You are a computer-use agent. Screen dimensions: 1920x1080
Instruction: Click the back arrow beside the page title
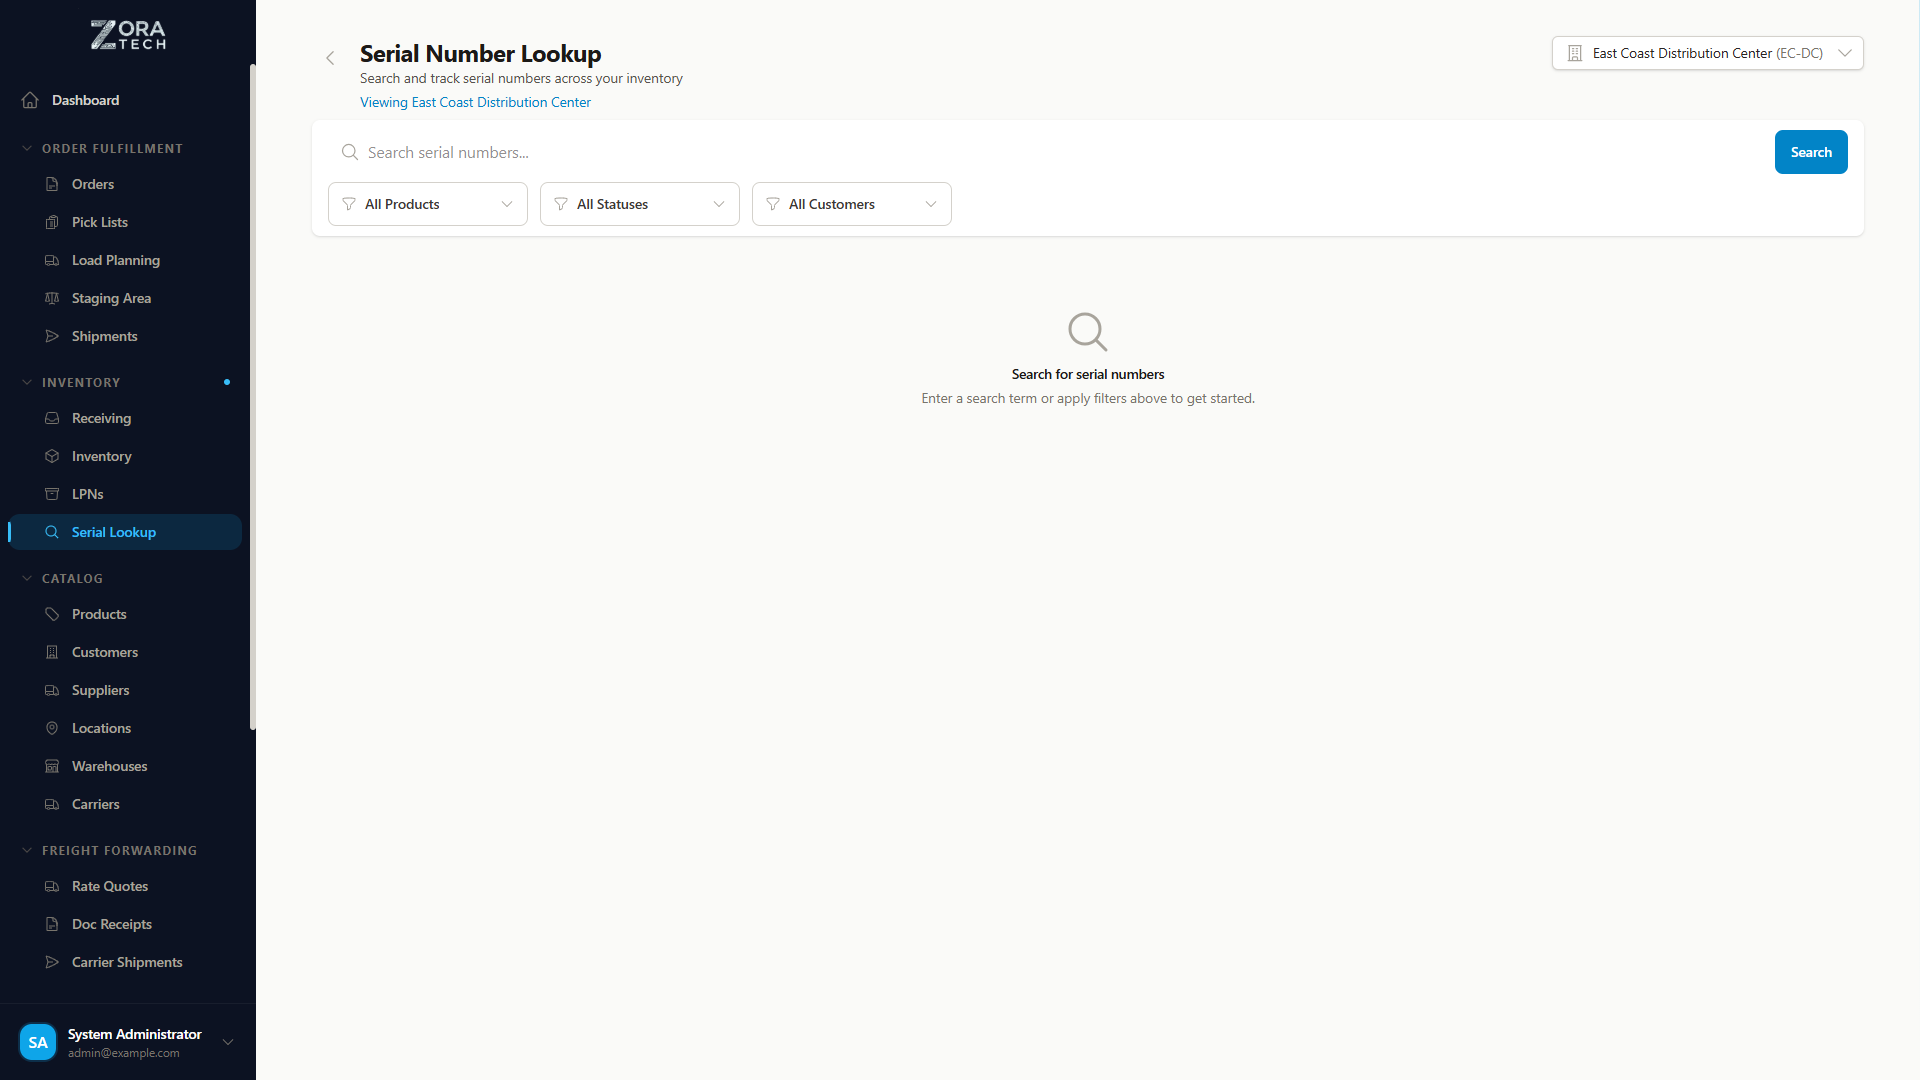tap(330, 58)
